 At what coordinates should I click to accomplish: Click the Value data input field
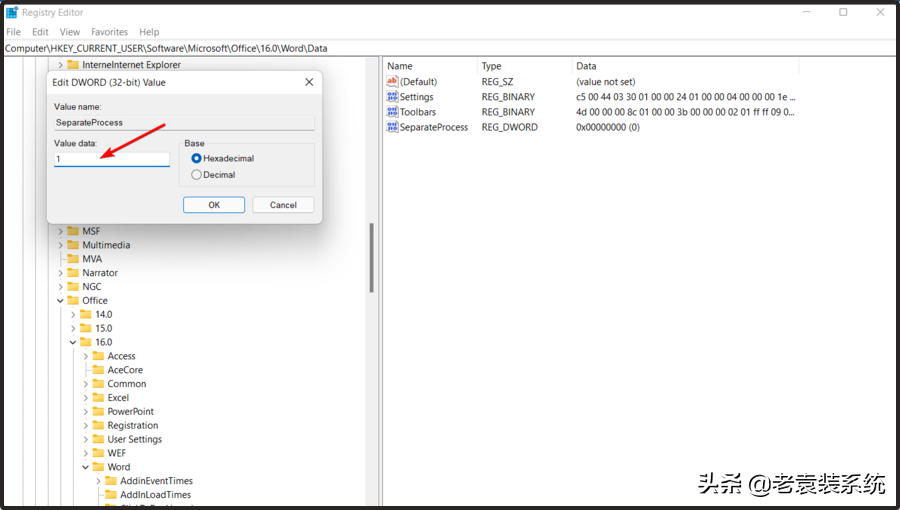click(112, 159)
